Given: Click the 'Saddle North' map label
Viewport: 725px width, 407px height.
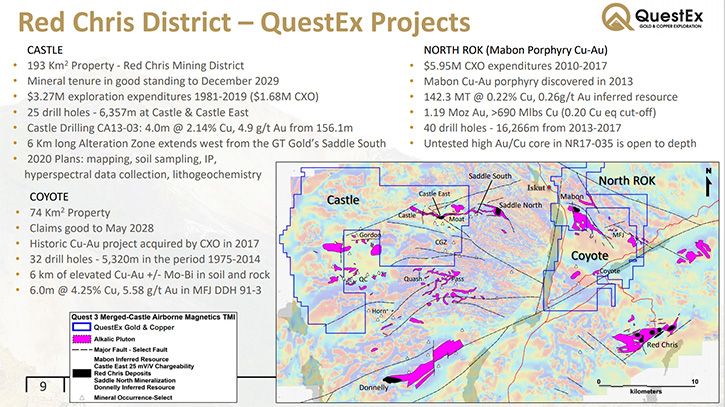Looking at the screenshot, I should [521, 205].
